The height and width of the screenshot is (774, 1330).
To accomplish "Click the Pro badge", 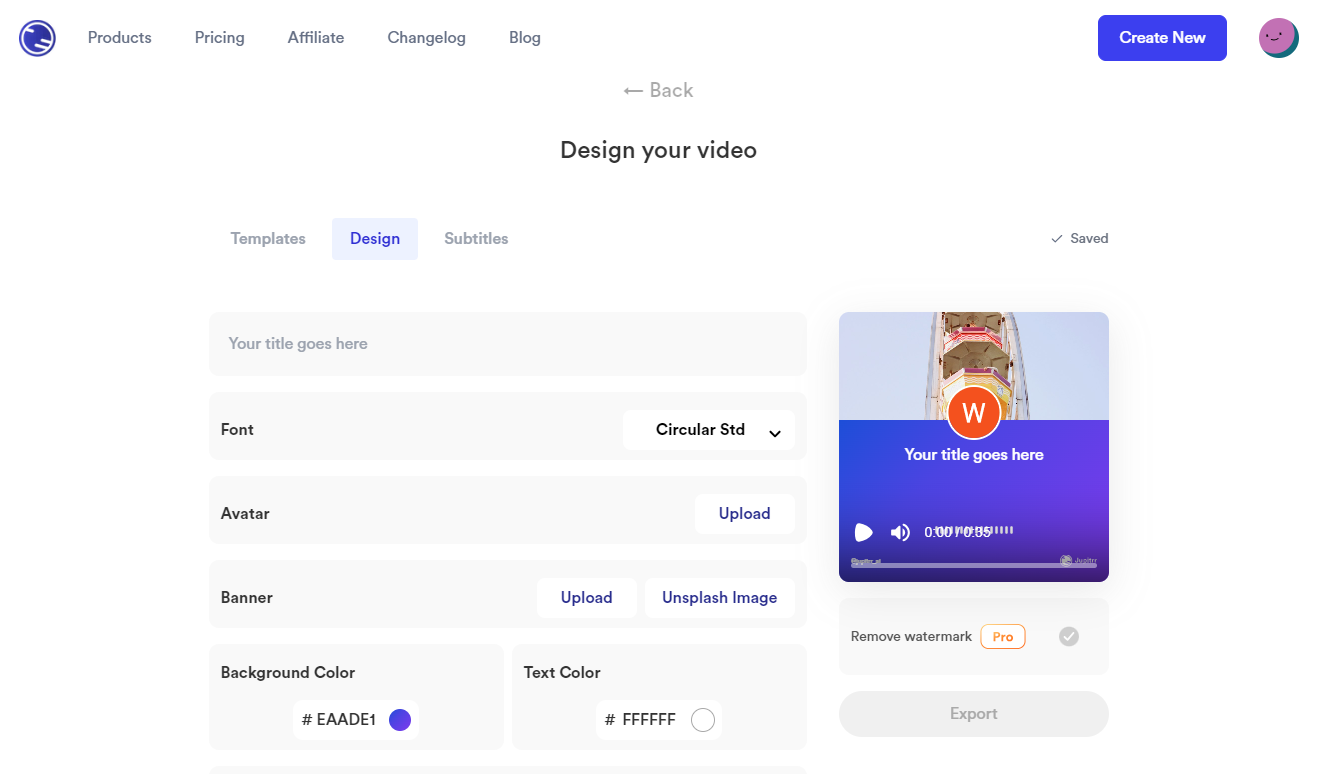I will [1003, 637].
